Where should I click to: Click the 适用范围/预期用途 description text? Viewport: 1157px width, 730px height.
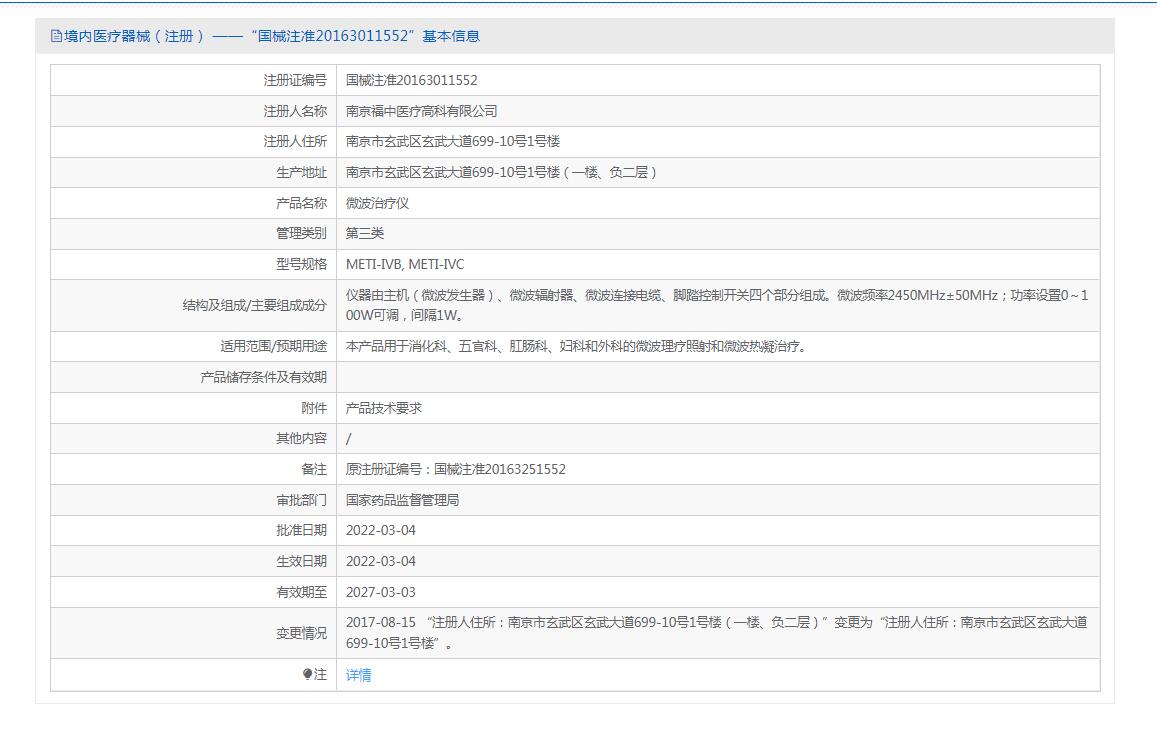tap(576, 346)
